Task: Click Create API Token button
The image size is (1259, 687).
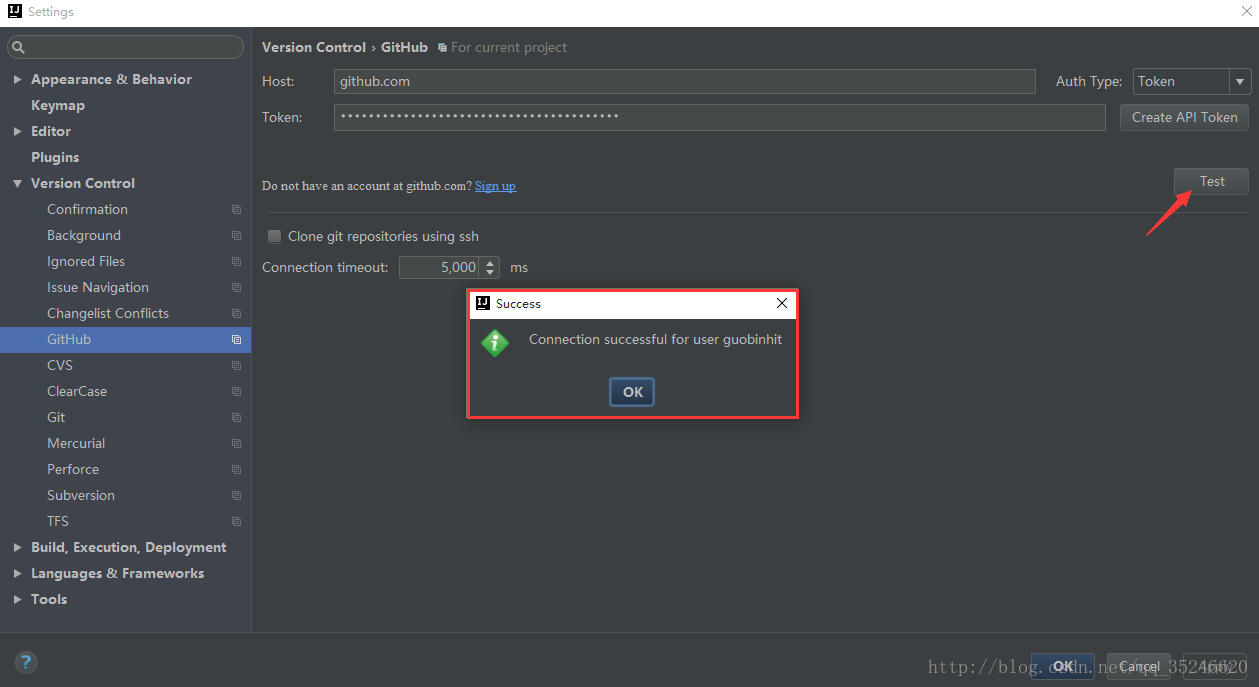Action: (1185, 118)
